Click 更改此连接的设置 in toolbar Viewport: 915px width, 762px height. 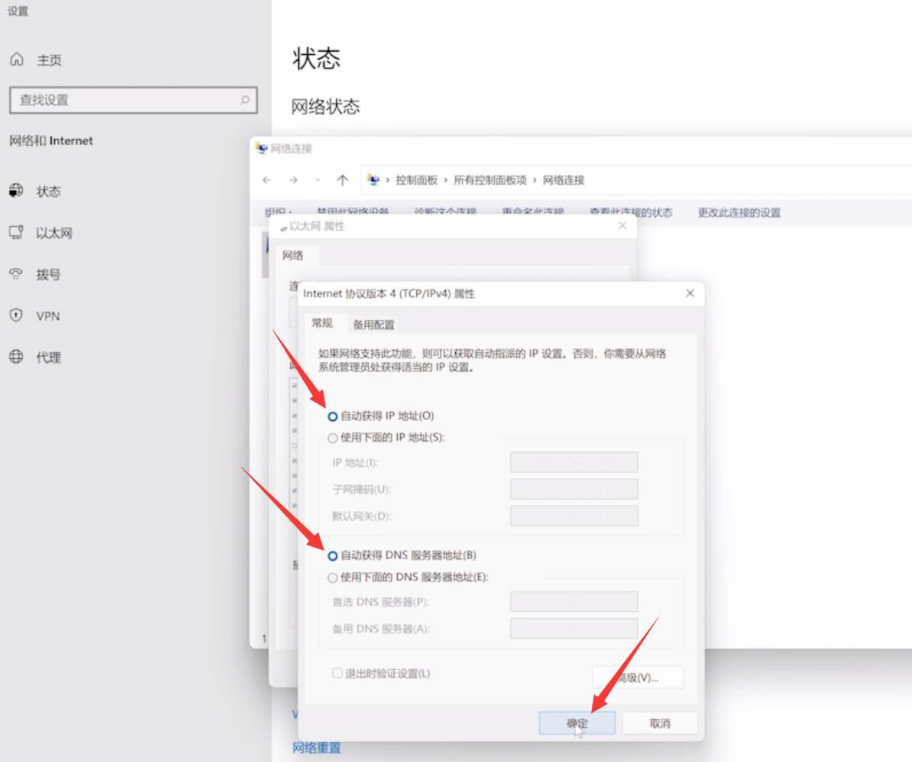coord(739,212)
